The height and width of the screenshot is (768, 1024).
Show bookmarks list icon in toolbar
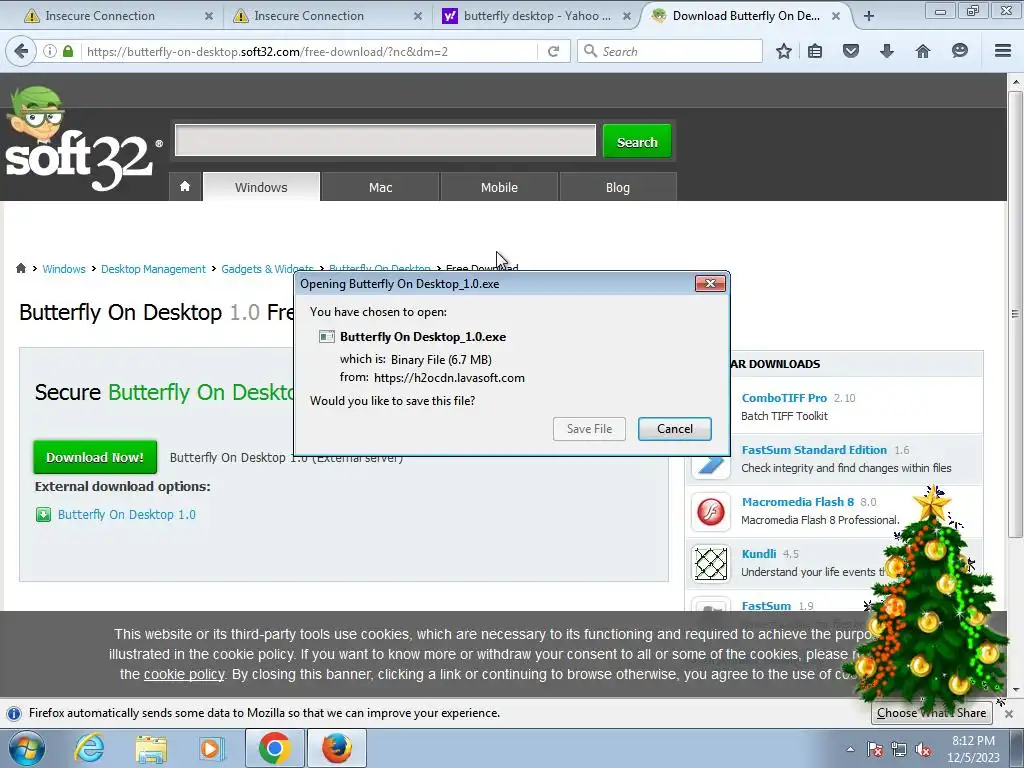point(815,51)
